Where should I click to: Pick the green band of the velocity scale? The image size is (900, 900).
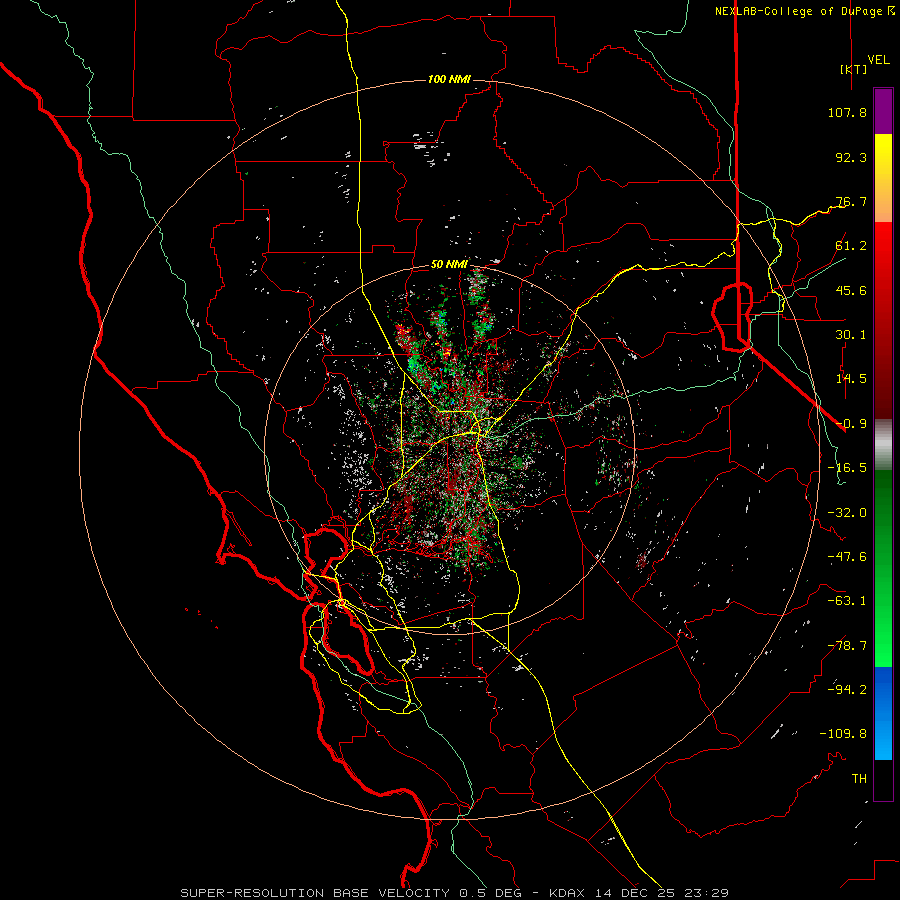[x=883, y=568]
